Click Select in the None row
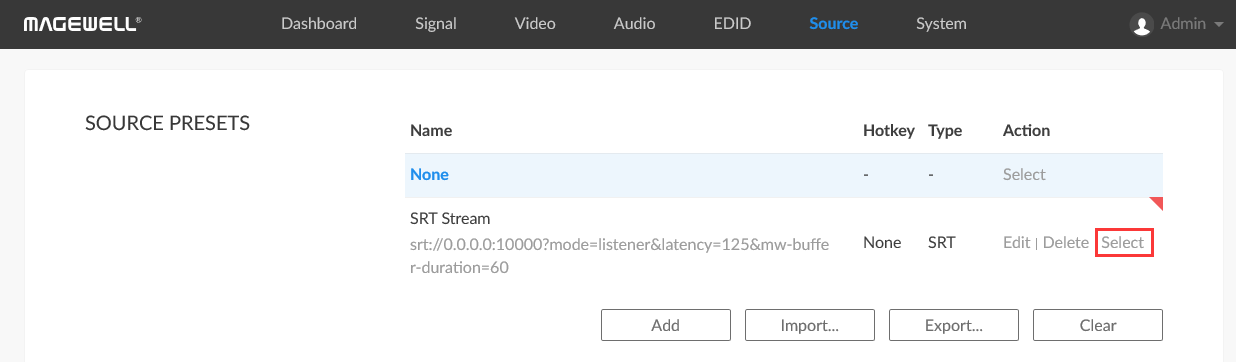Image resolution: width=1236 pixels, height=362 pixels. [x=1024, y=174]
